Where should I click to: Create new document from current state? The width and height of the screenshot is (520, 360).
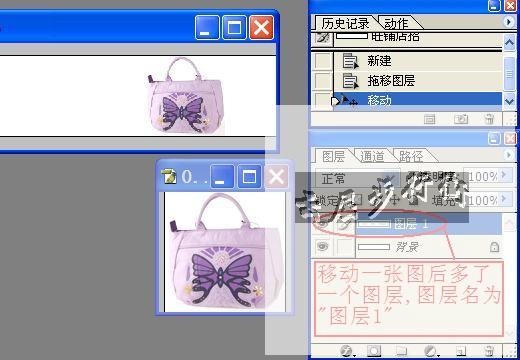point(429,119)
